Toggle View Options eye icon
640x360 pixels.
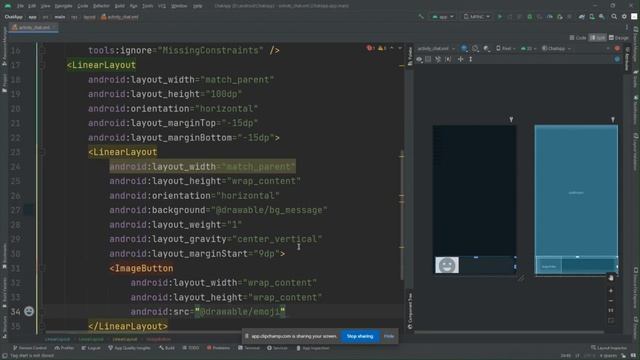click(x=420, y=59)
